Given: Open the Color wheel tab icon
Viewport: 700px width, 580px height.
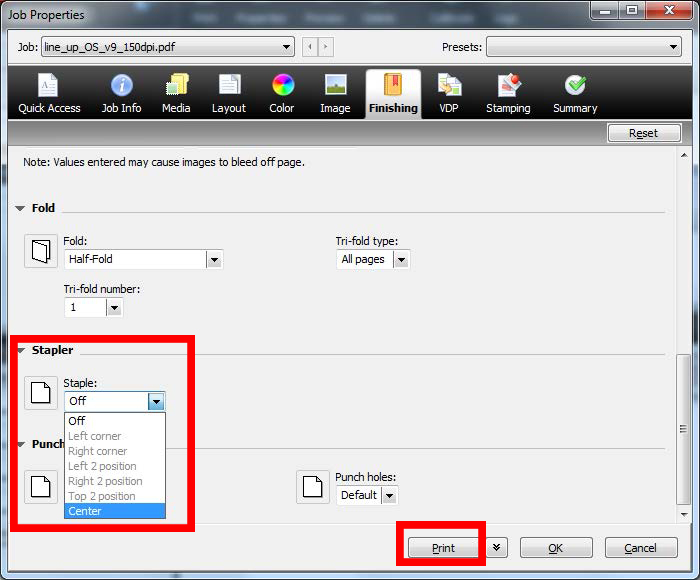Looking at the screenshot, I should [x=283, y=85].
